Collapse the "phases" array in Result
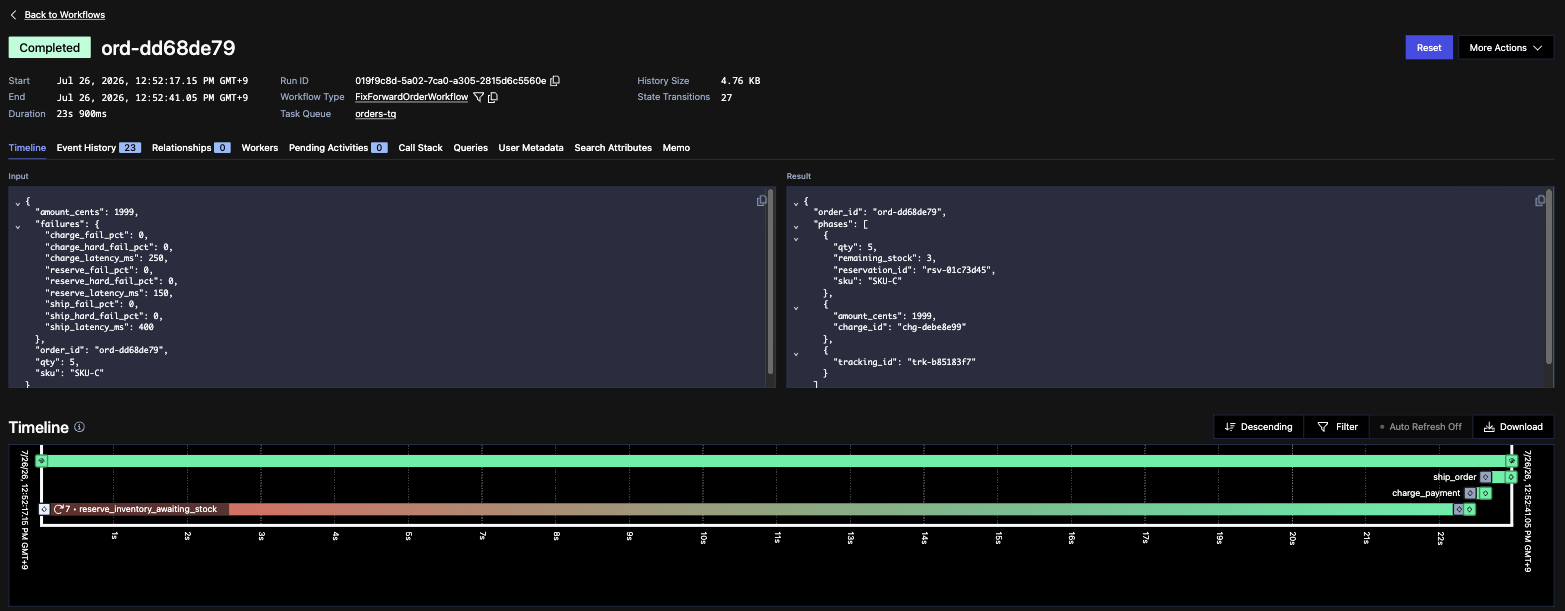1565x611 pixels. pos(796,225)
